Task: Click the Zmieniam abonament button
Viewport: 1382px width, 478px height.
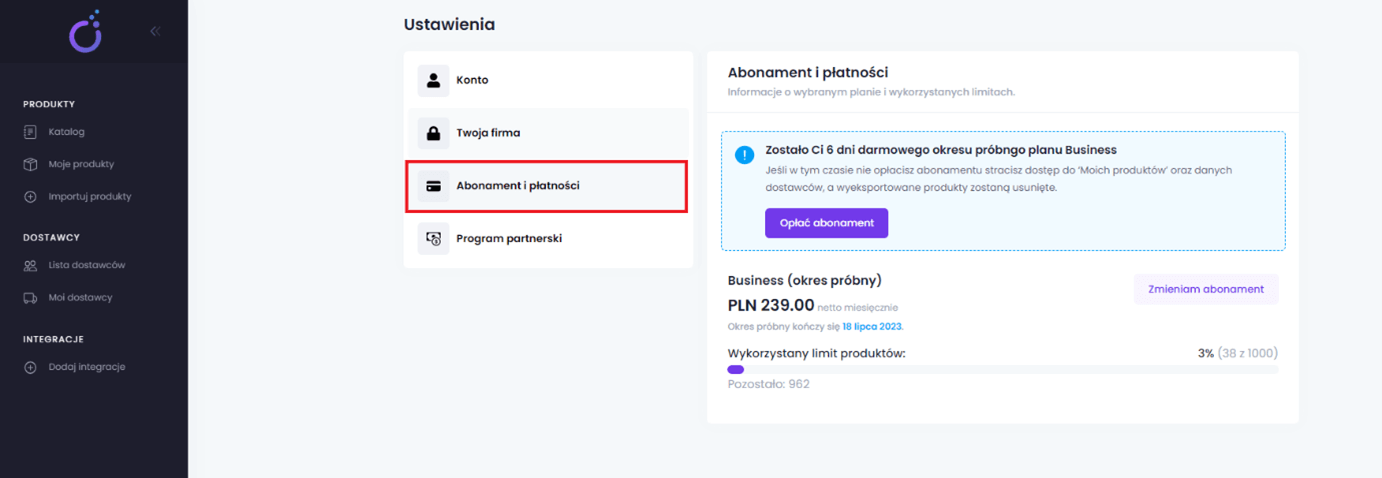Action: [x=1206, y=289]
